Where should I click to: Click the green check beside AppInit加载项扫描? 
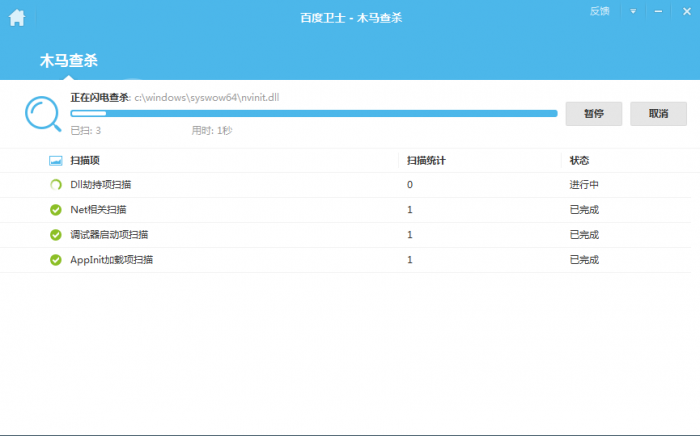(x=56, y=260)
